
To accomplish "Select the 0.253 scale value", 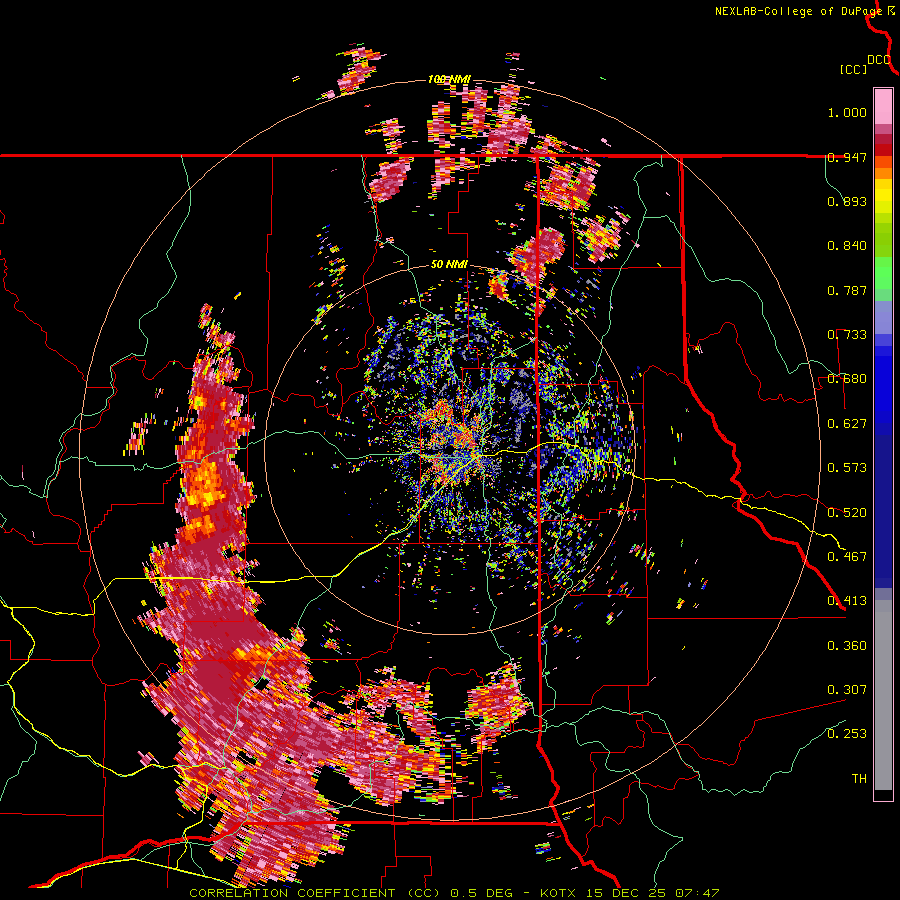I will click(847, 734).
